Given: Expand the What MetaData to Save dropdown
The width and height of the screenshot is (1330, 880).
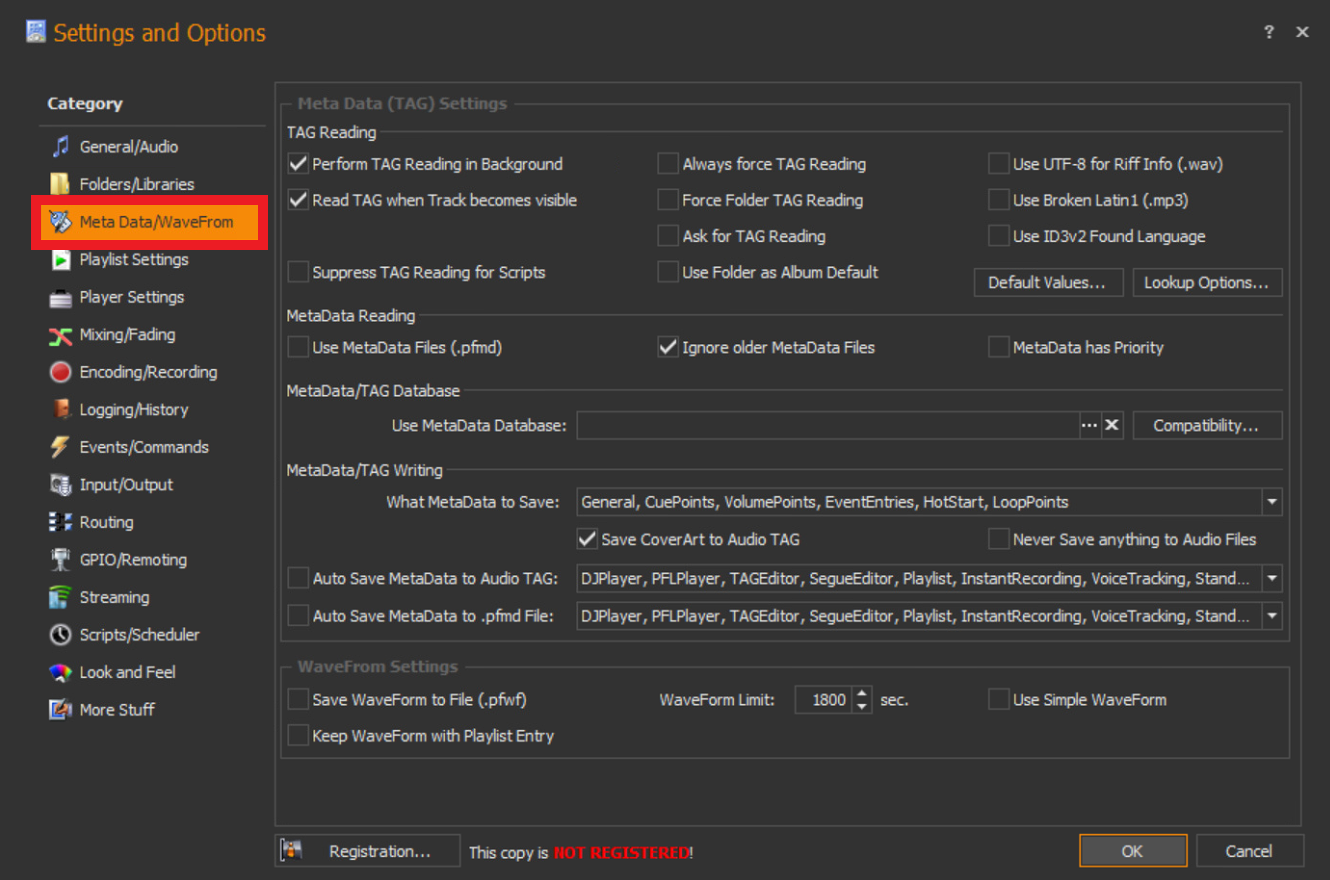Looking at the screenshot, I should tap(1271, 502).
